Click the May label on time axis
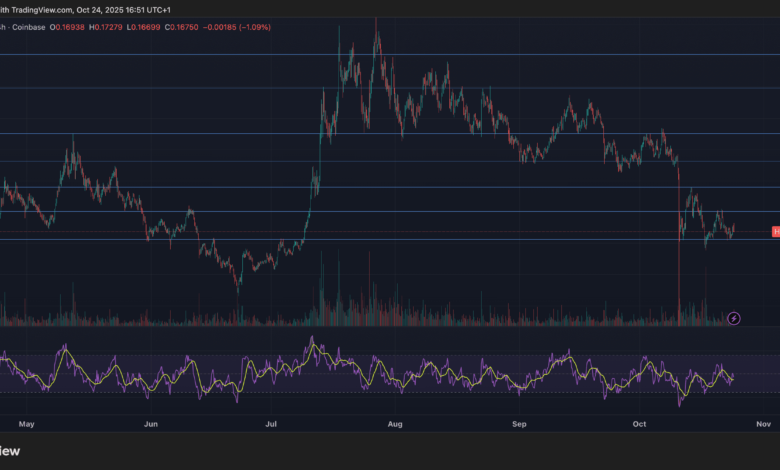Viewport: 780px width, 470px height. 27,424
